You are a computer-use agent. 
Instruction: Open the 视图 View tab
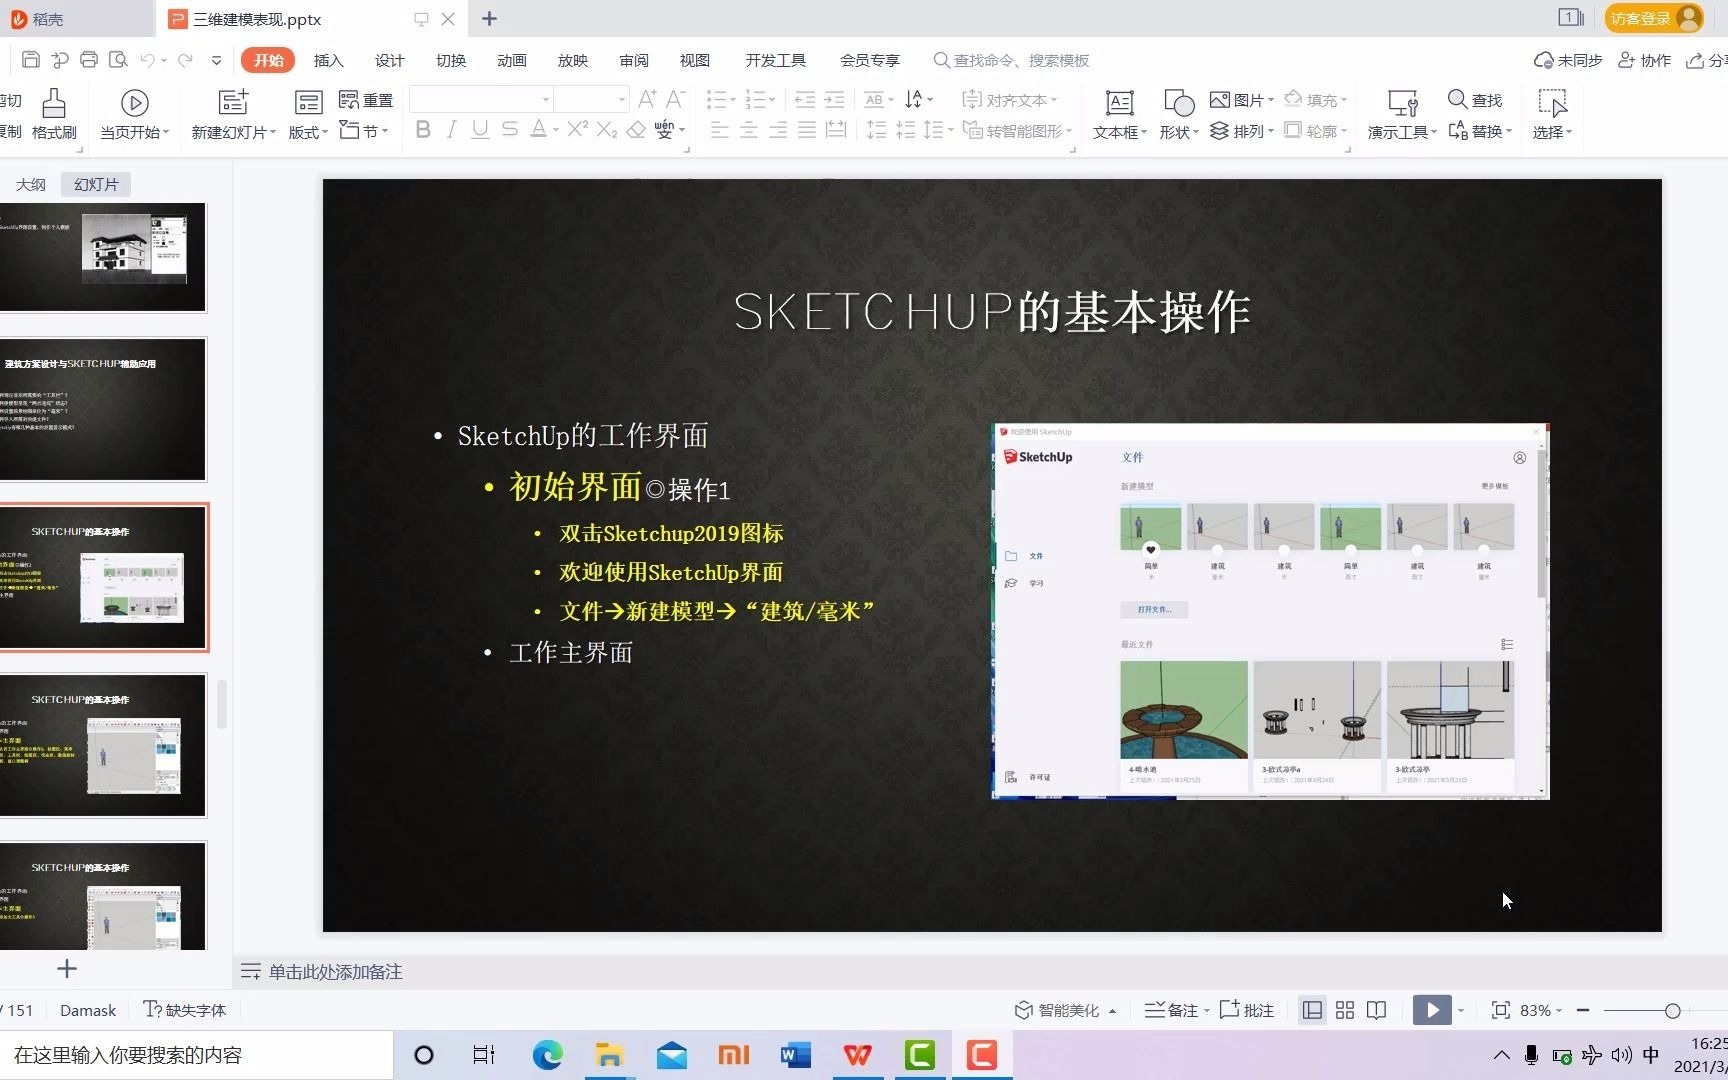tap(695, 60)
